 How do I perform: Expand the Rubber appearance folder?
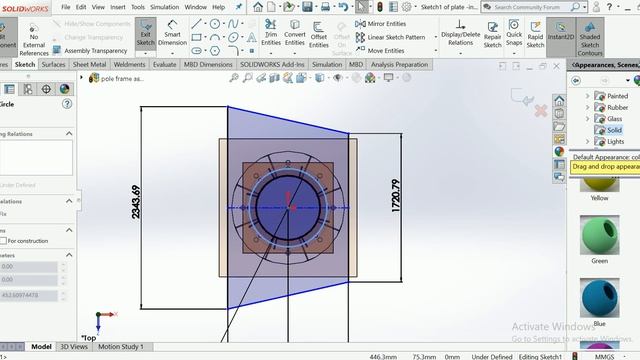pos(588,107)
